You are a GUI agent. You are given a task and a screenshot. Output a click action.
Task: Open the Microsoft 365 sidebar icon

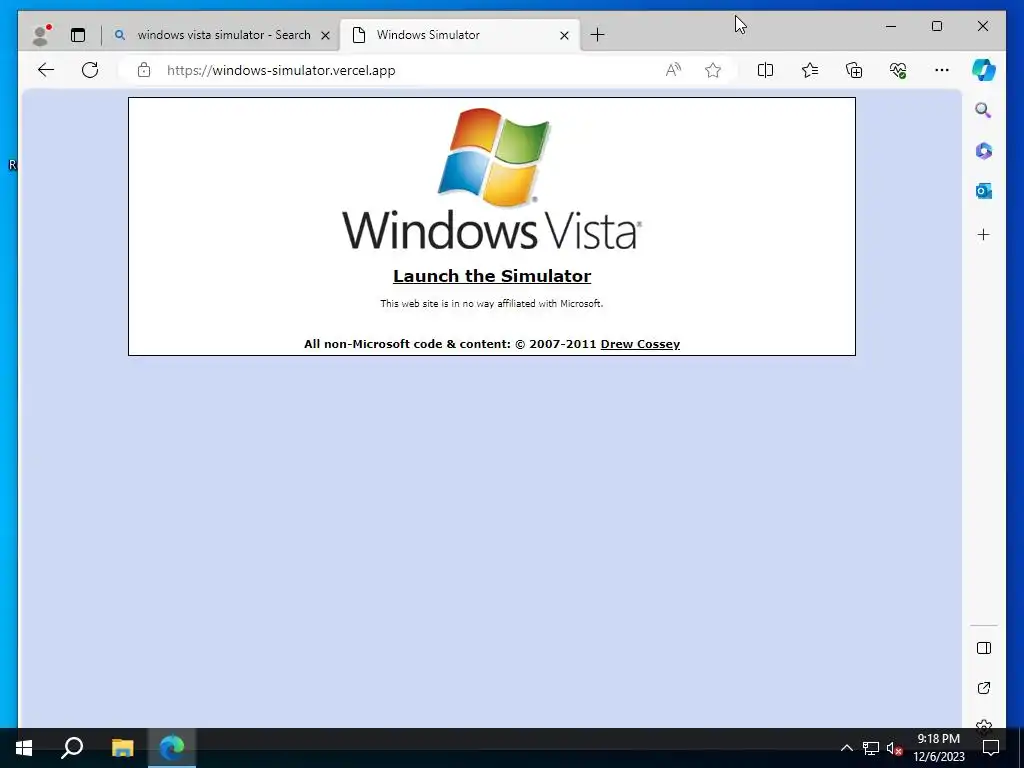984,151
